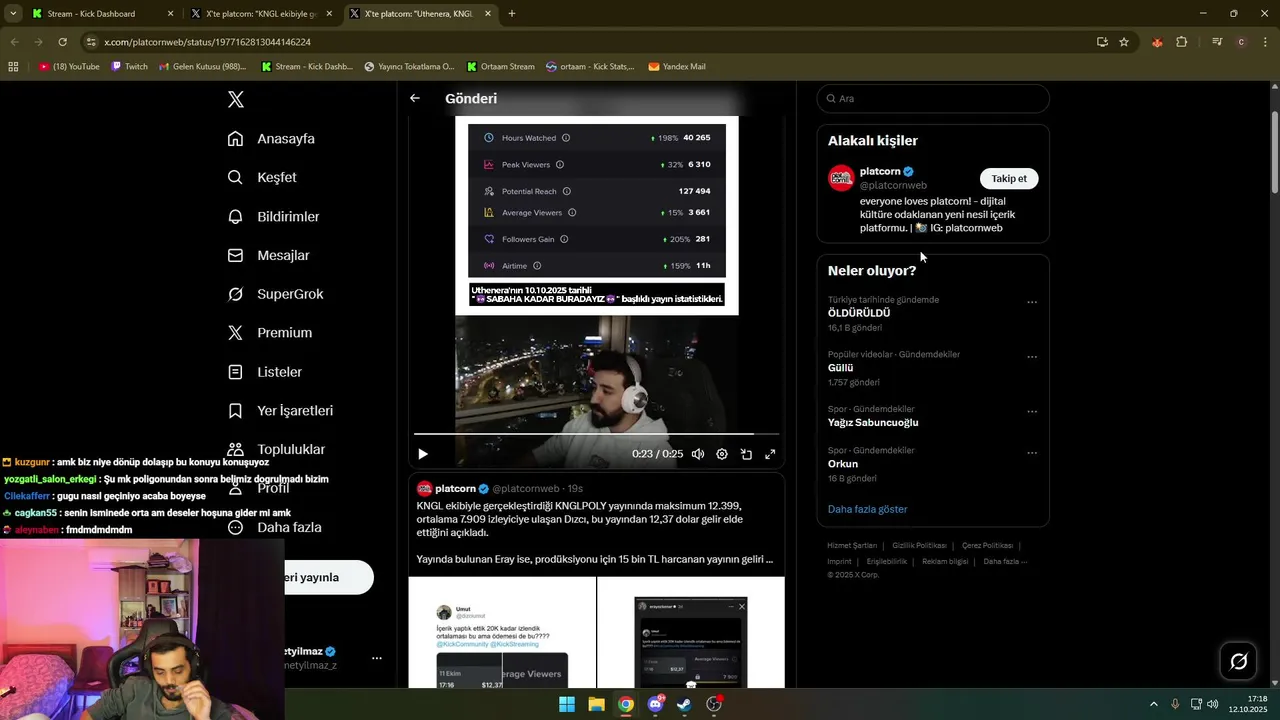Open video settings gear
This screenshot has height=720, width=1280.
coord(722,454)
